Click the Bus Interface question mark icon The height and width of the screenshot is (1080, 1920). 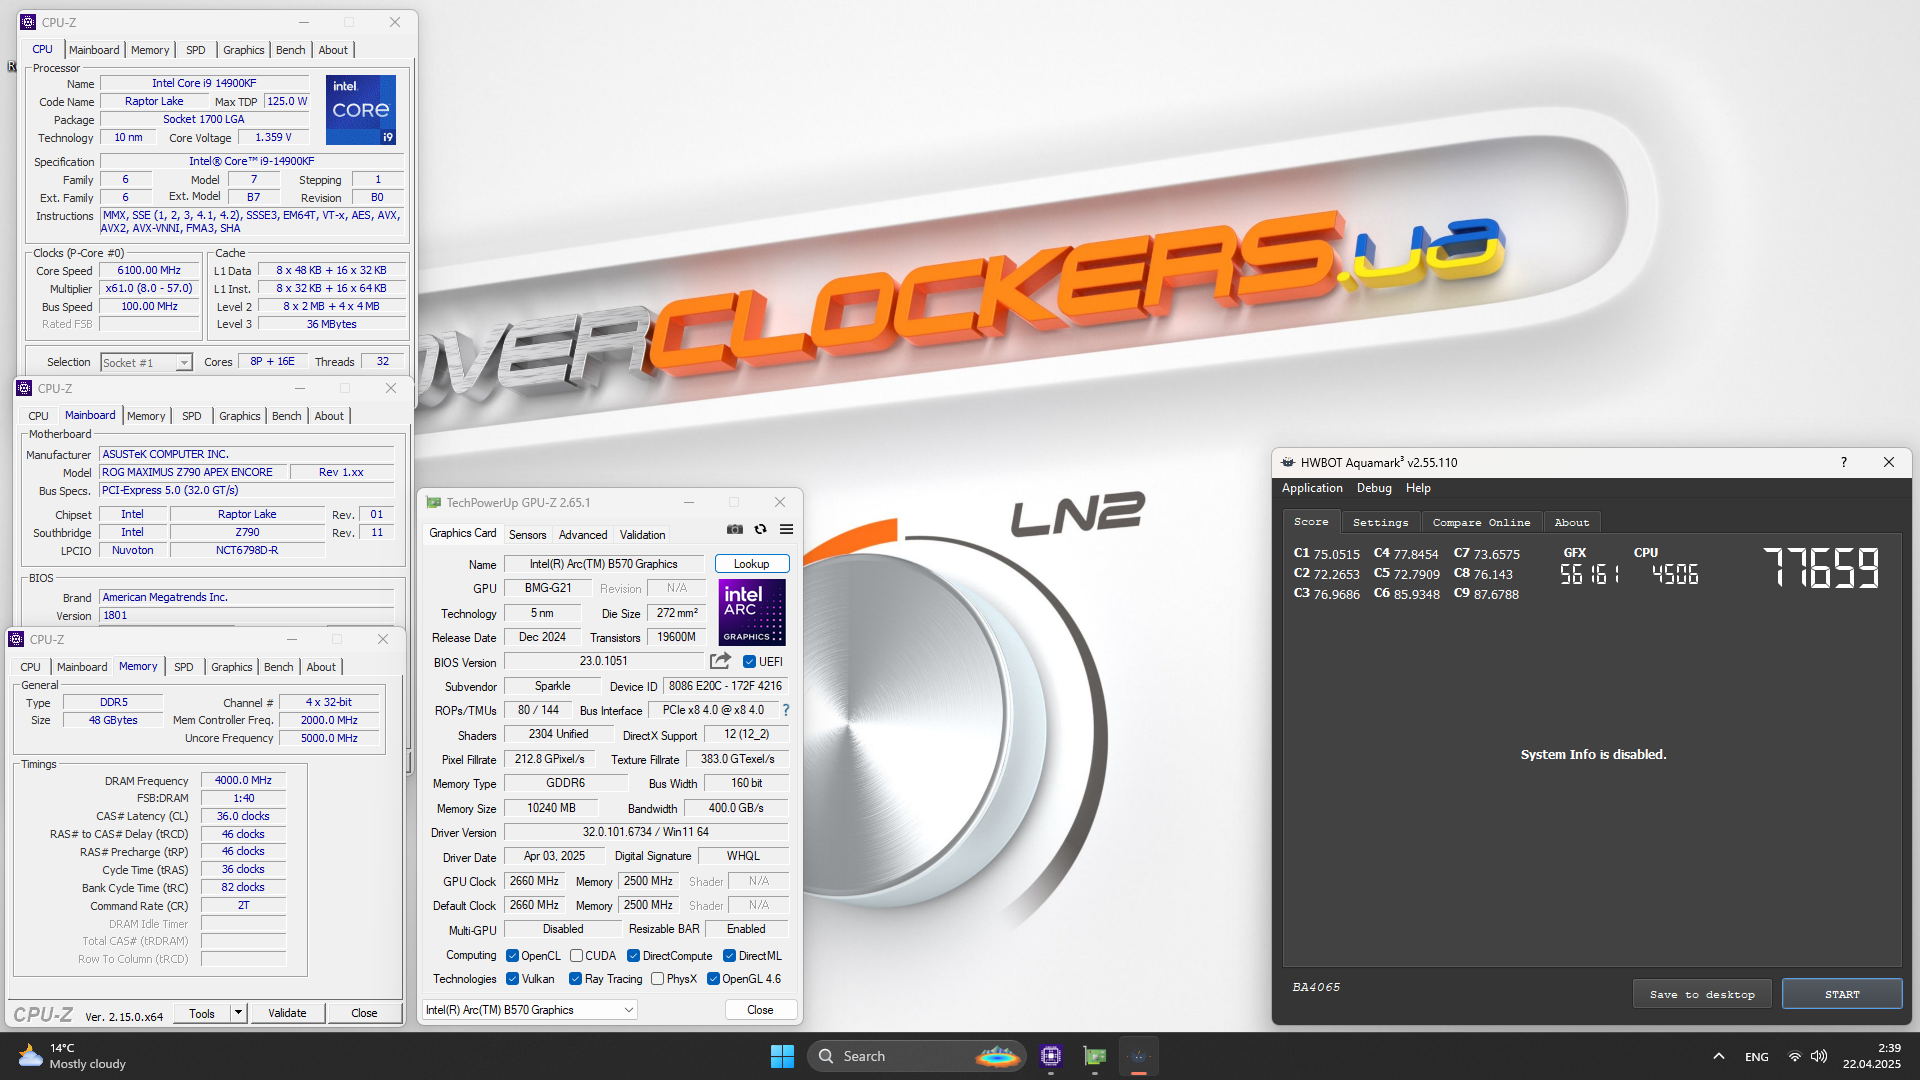786,710
